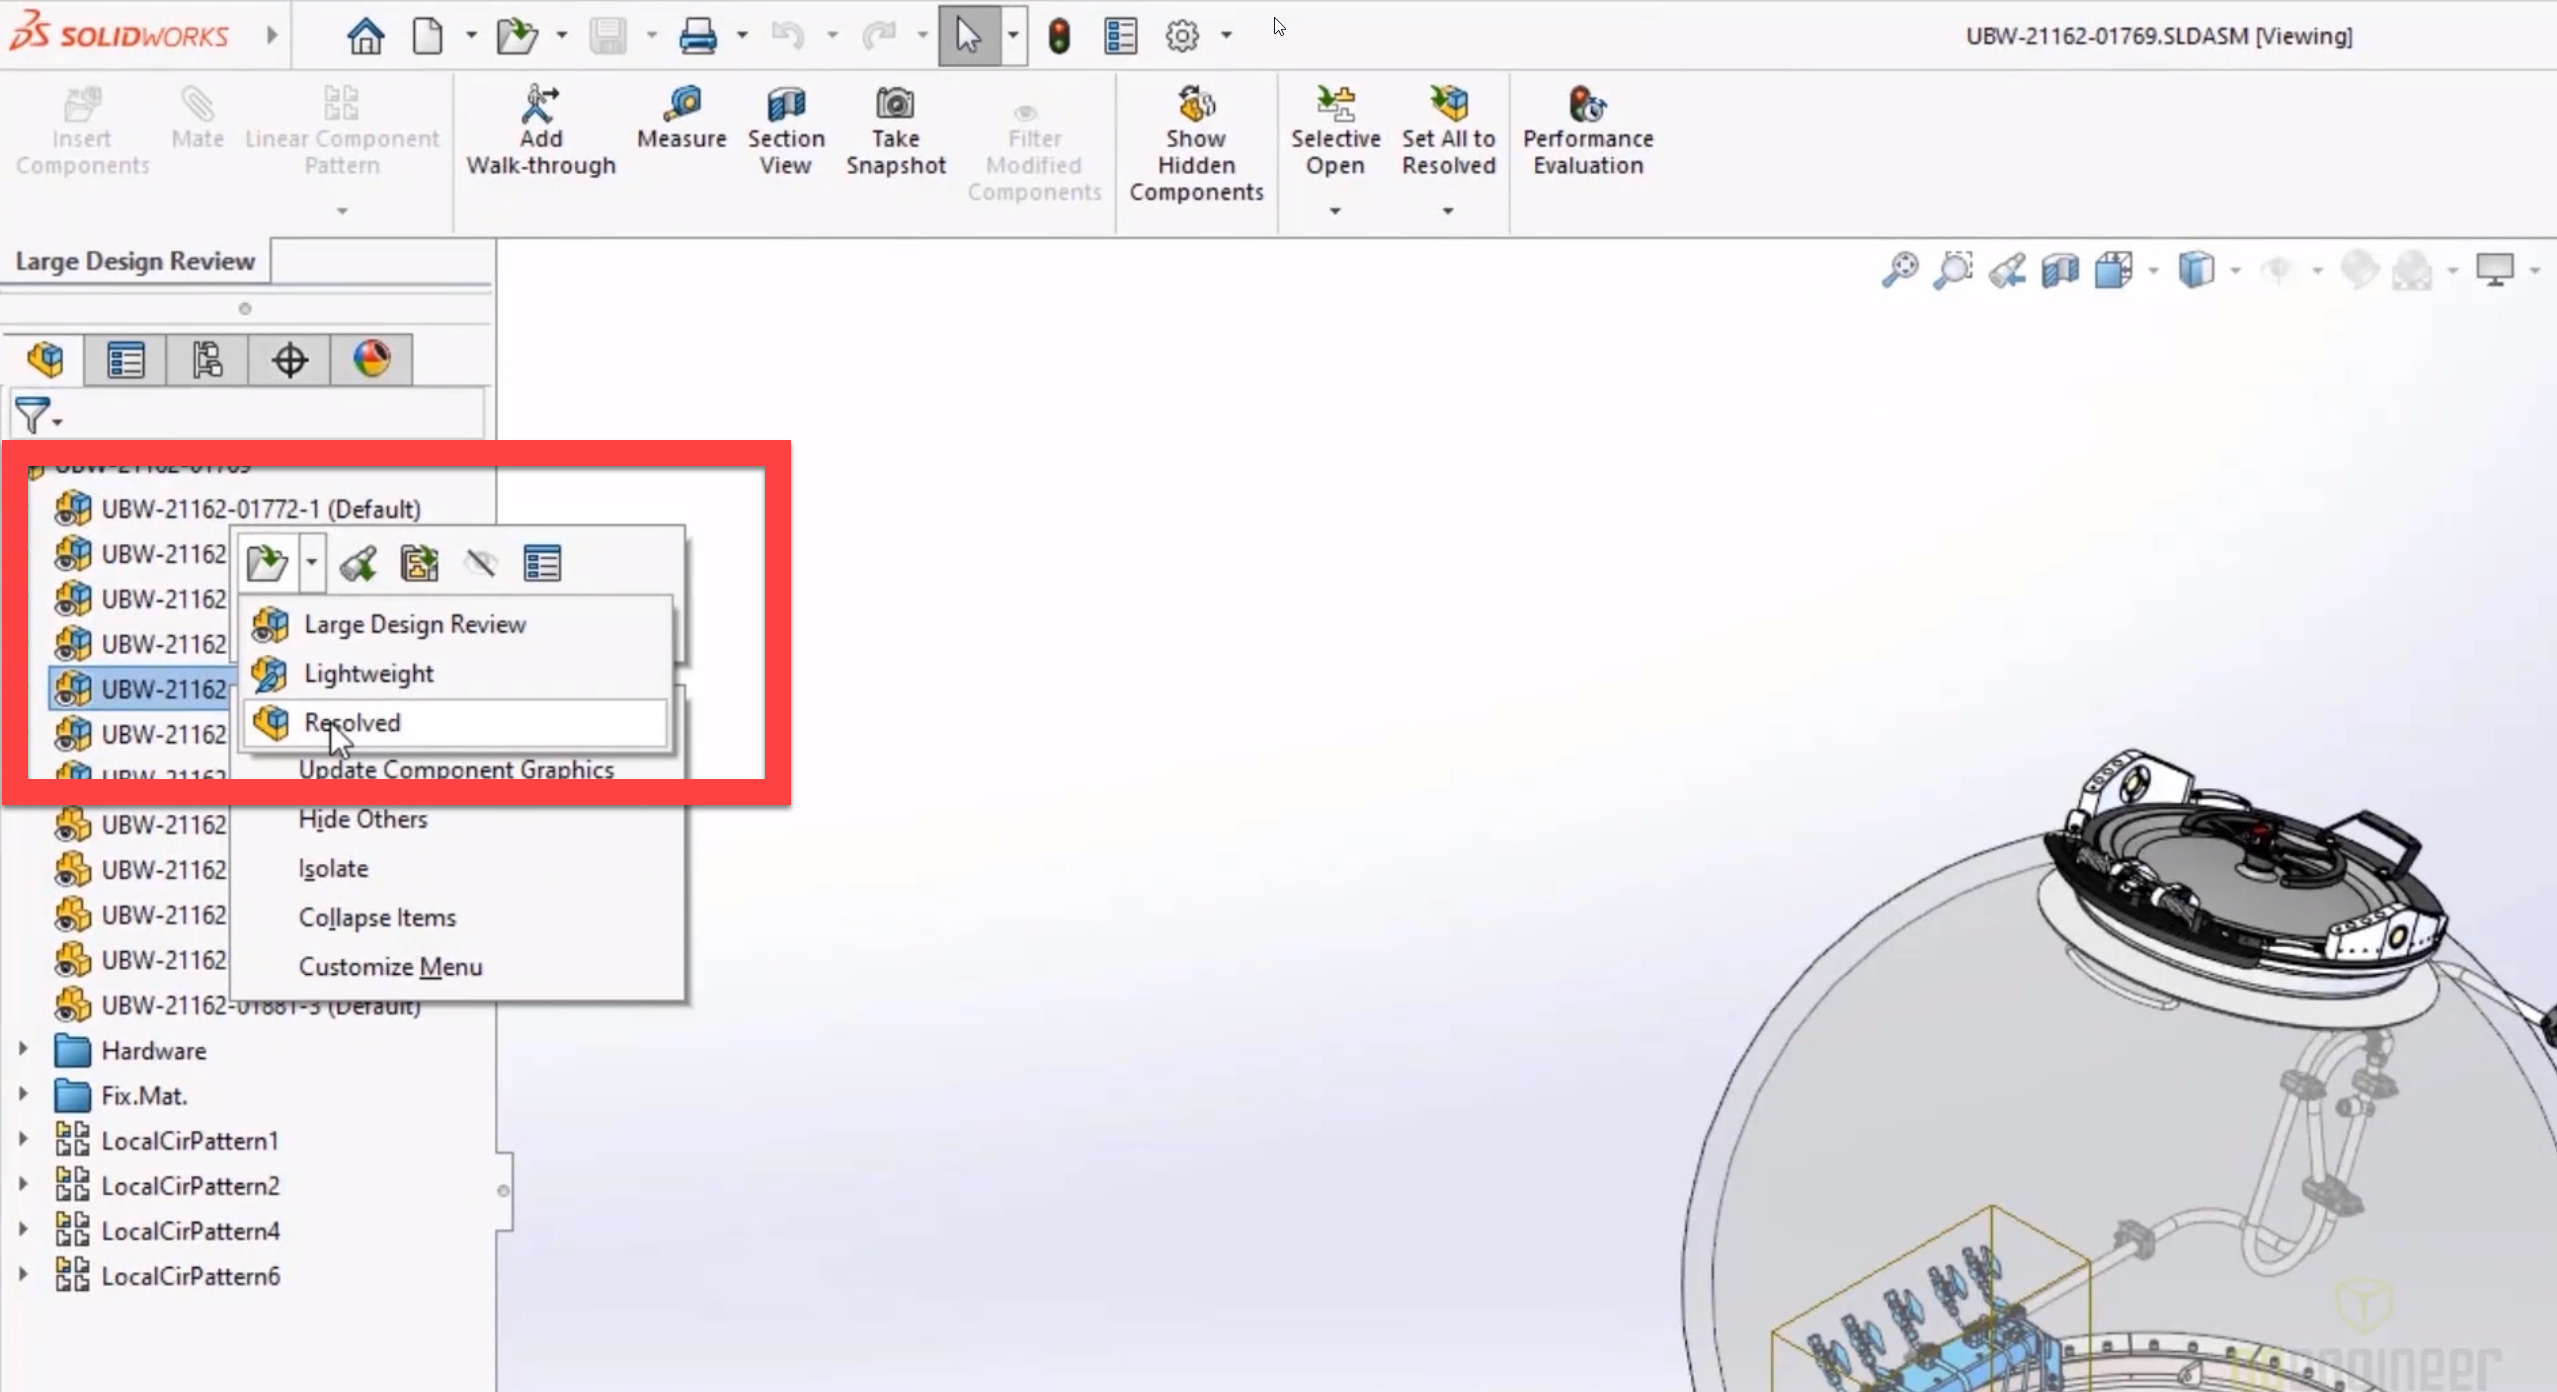
Task: Launch Performance Evaluation
Action: tap(1588, 131)
